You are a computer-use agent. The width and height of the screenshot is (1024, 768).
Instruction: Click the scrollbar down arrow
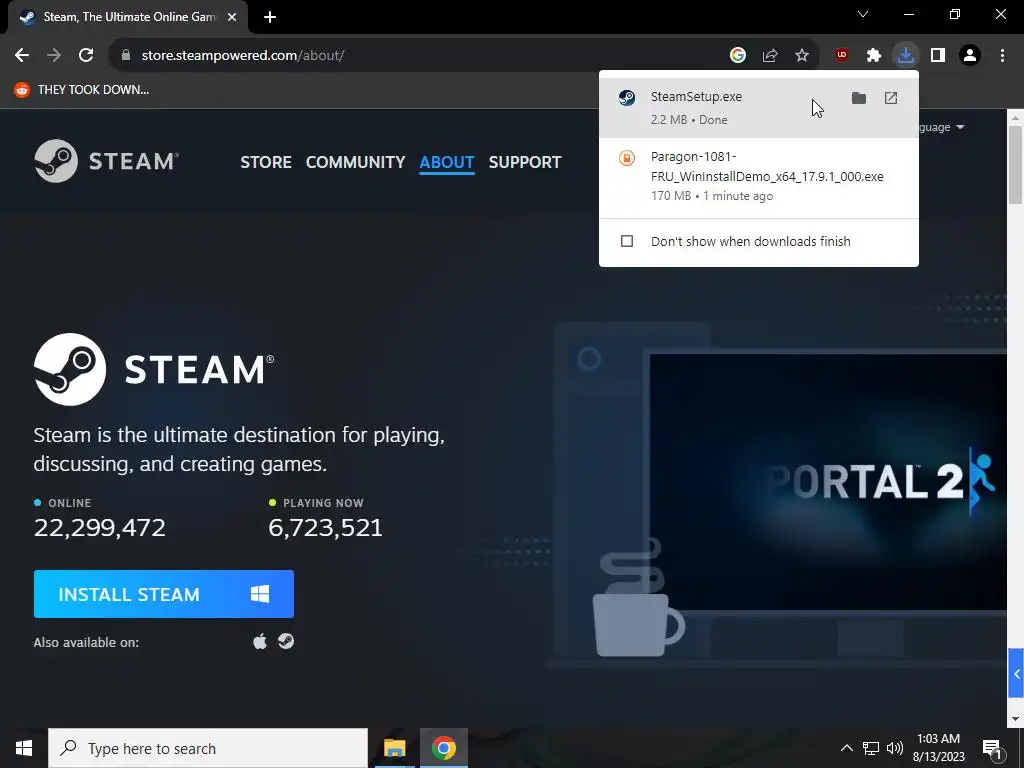pos(1015,718)
